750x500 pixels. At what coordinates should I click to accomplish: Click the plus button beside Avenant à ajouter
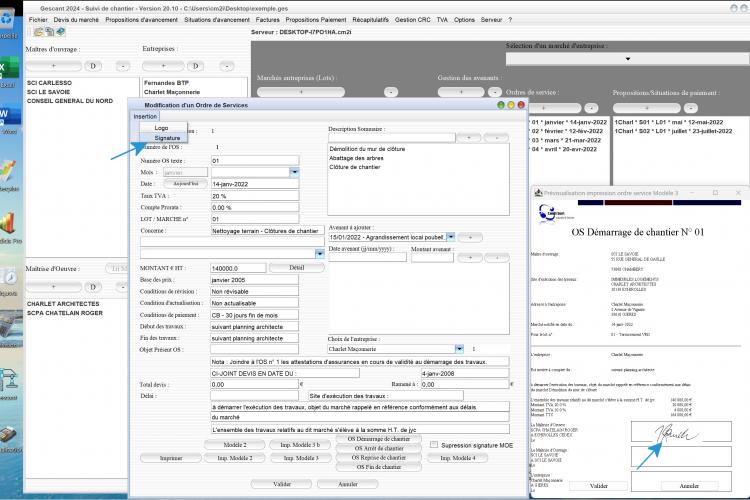coord(470,237)
